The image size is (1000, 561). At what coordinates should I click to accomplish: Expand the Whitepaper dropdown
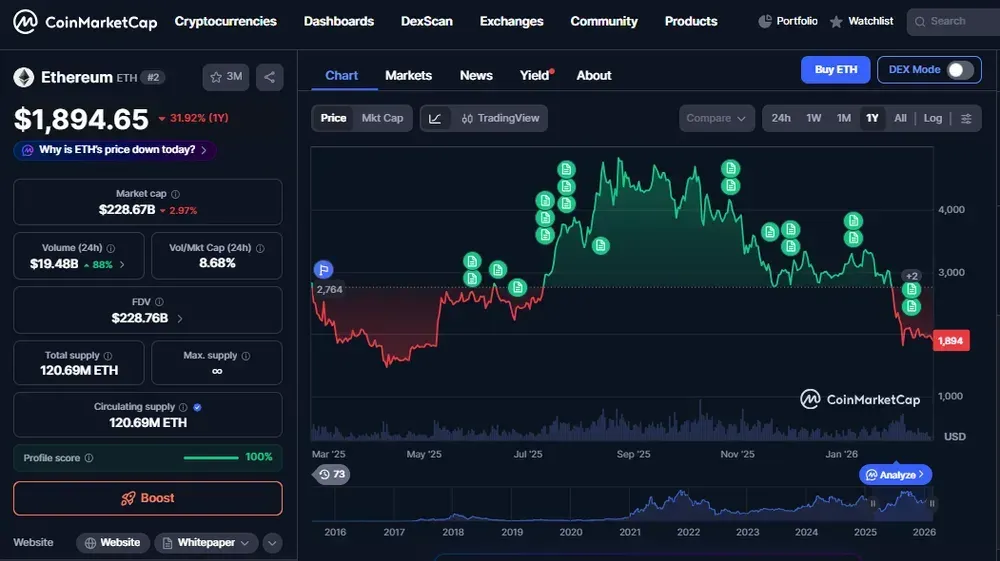coord(206,543)
